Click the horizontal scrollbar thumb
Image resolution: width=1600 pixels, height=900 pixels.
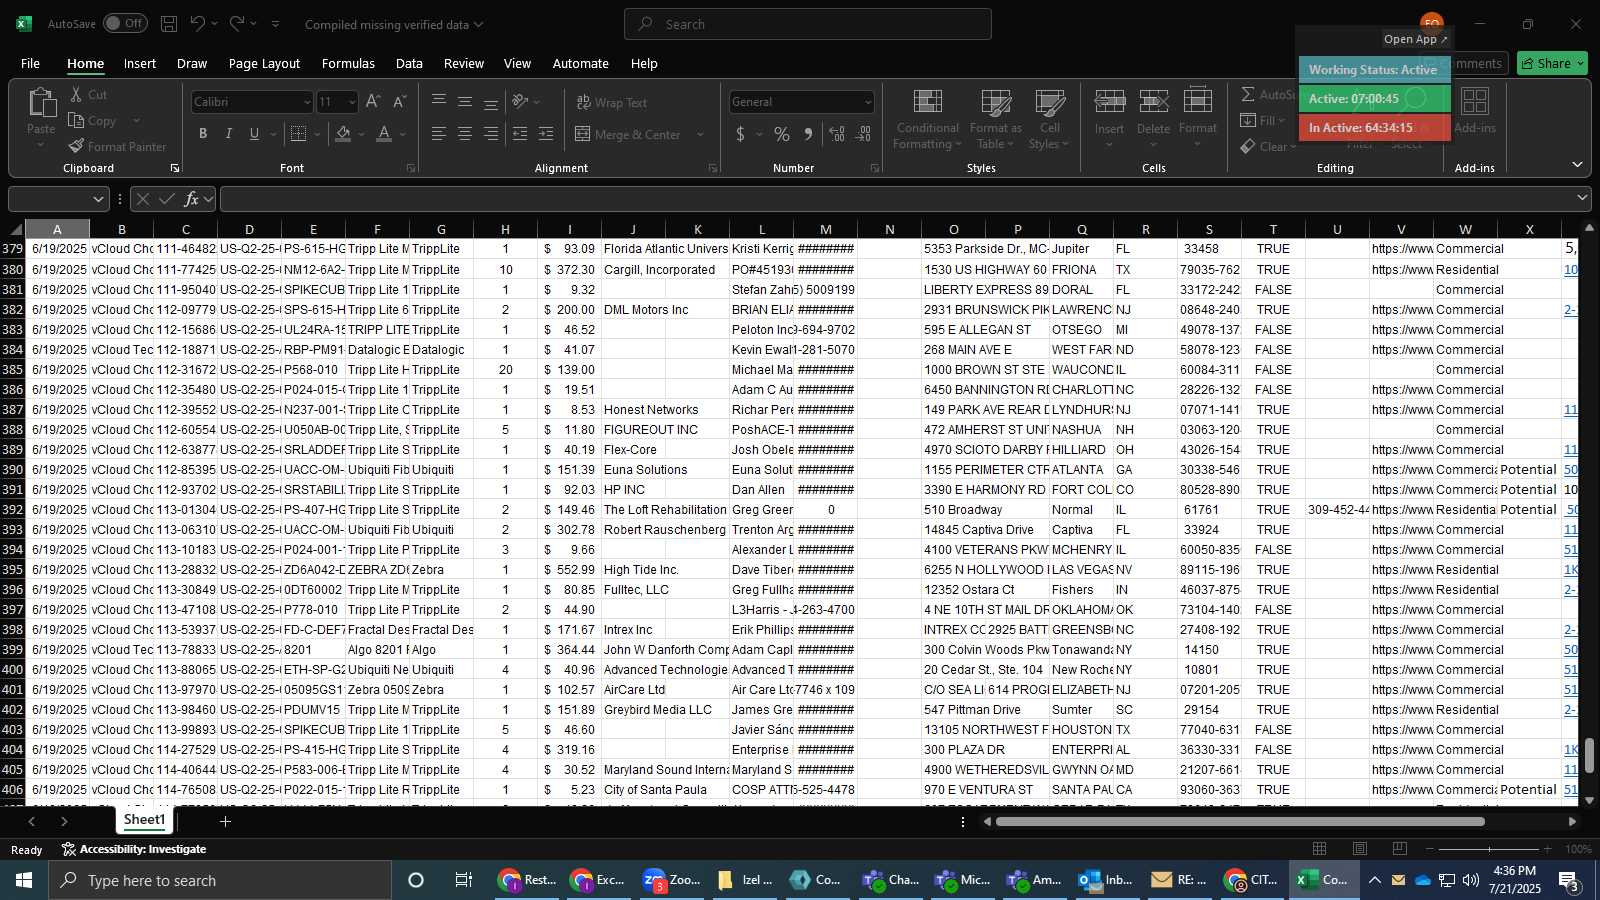coord(1240,822)
